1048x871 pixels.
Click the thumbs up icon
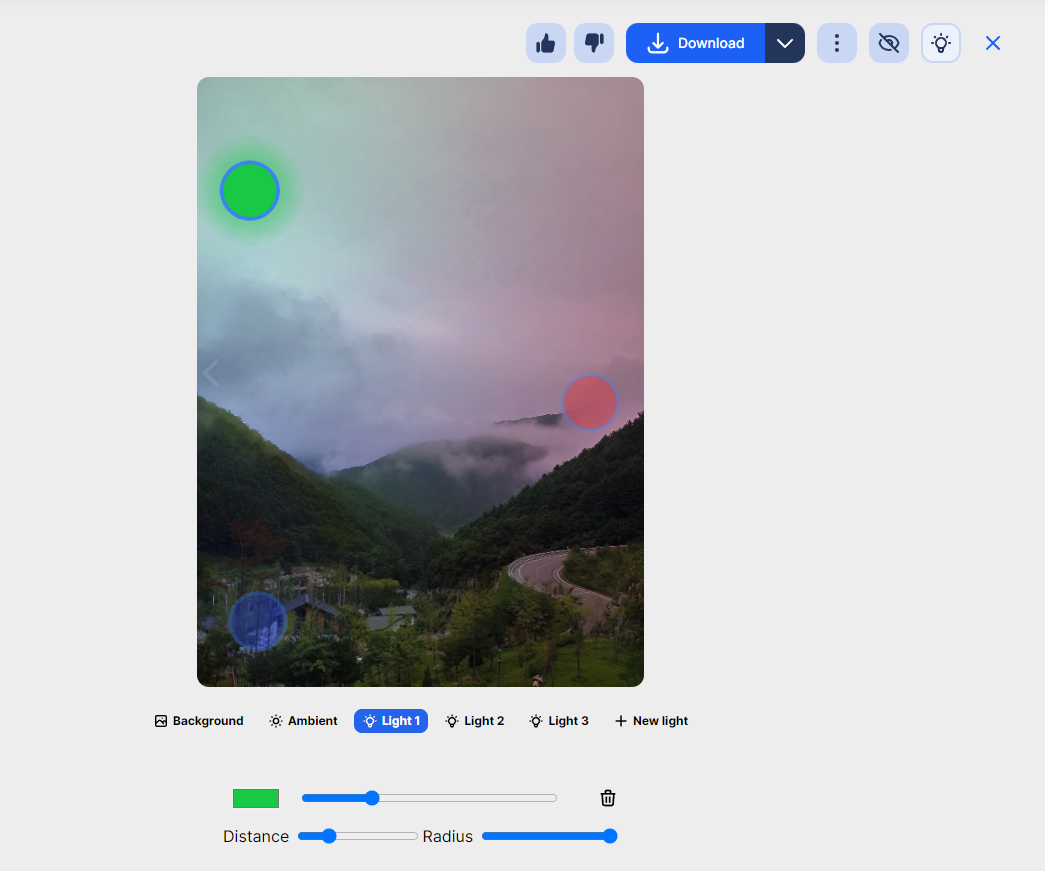pyautogui.click(x=545, y=43)
